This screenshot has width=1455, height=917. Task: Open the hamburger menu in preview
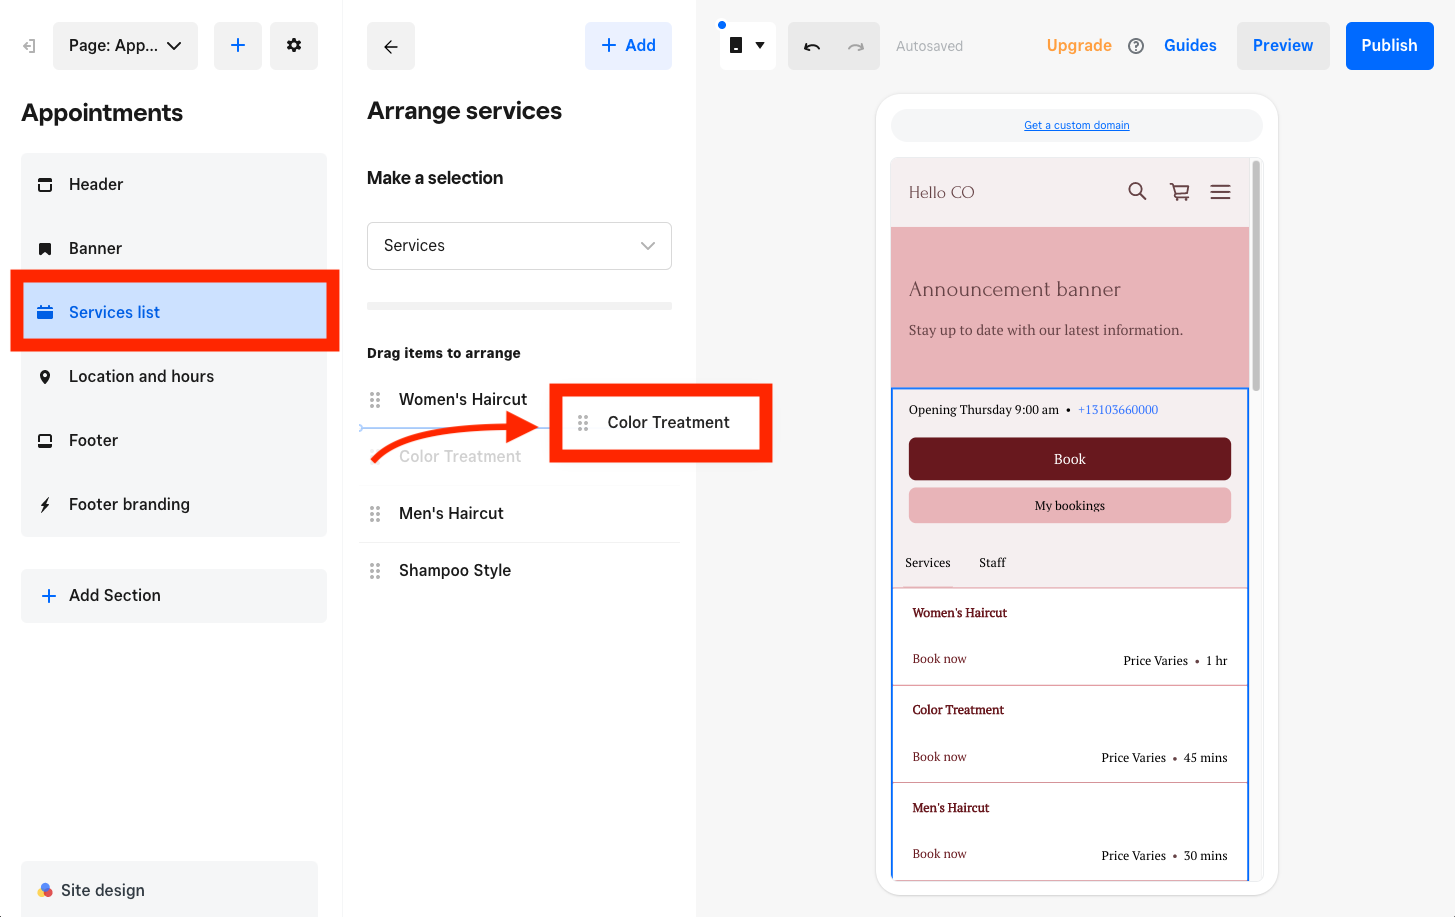click(x=1220, y=192)
